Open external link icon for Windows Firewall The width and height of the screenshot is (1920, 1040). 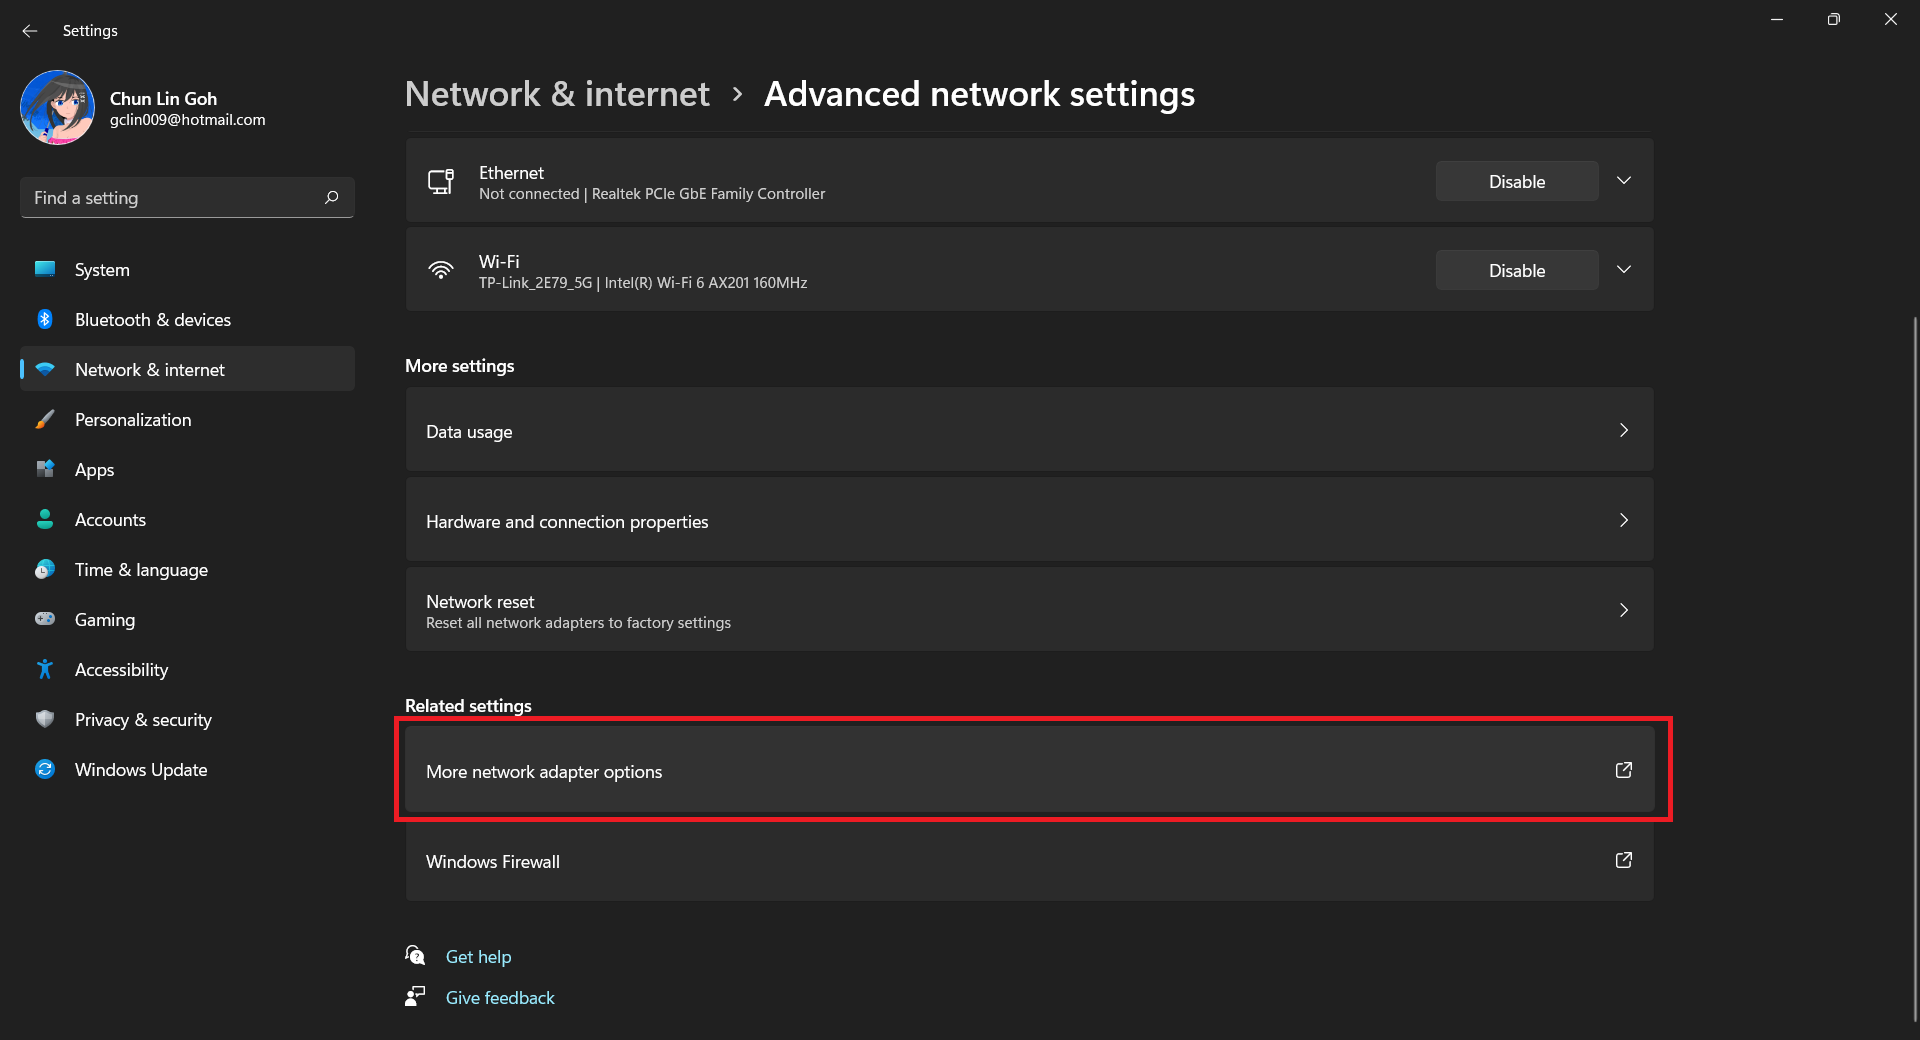(1623, 860)
